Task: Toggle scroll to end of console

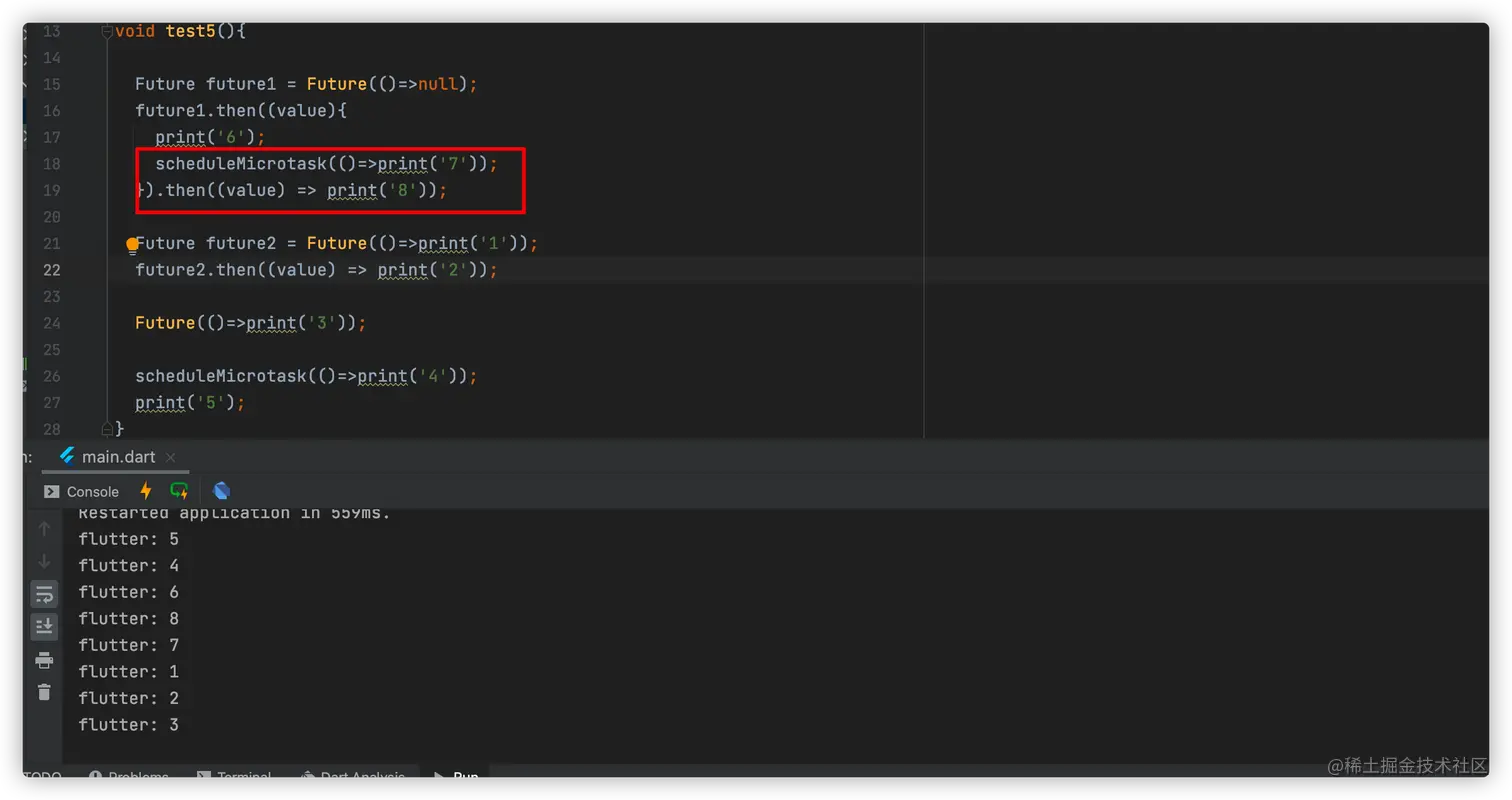Action: (44, 627)
